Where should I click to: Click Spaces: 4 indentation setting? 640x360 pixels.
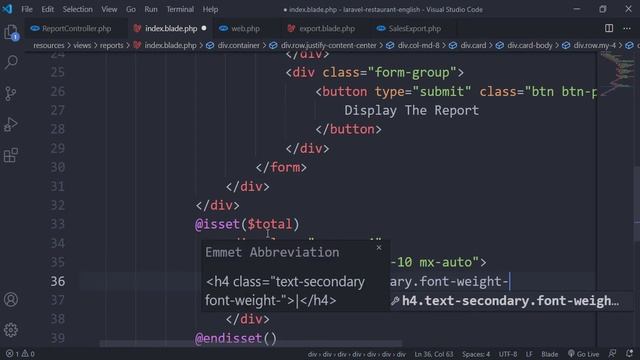(x=476, y=354)
